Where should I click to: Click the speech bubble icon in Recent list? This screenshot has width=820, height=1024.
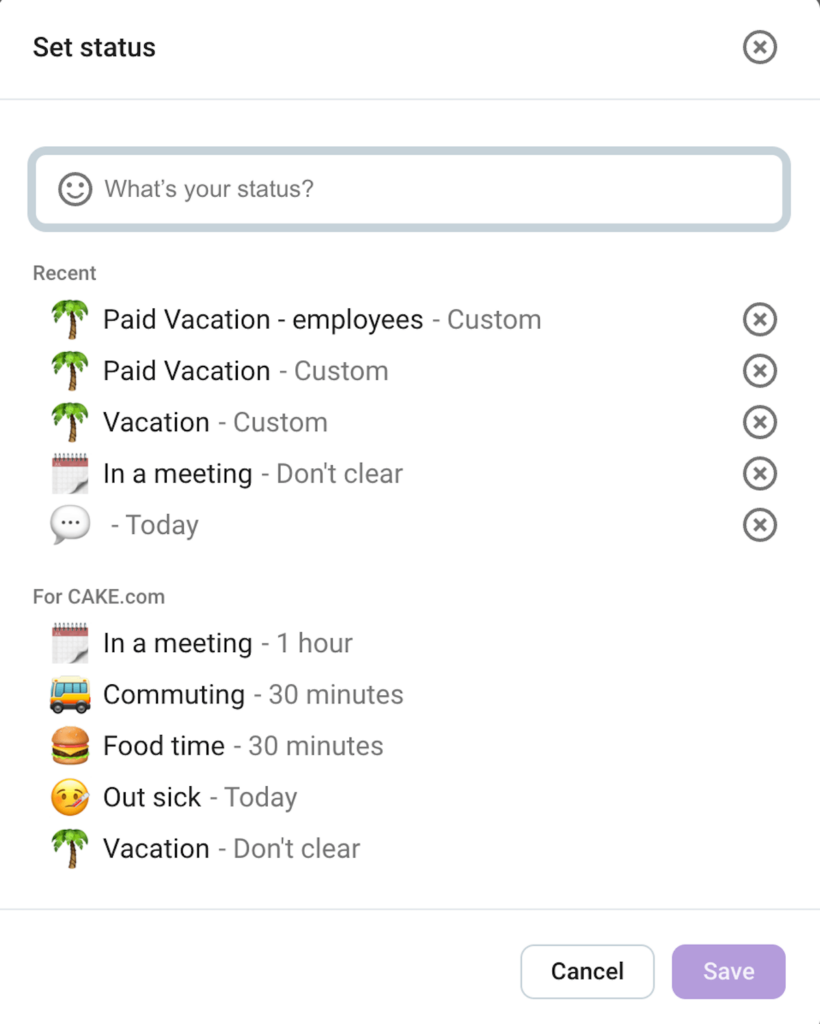coord(68,524)
